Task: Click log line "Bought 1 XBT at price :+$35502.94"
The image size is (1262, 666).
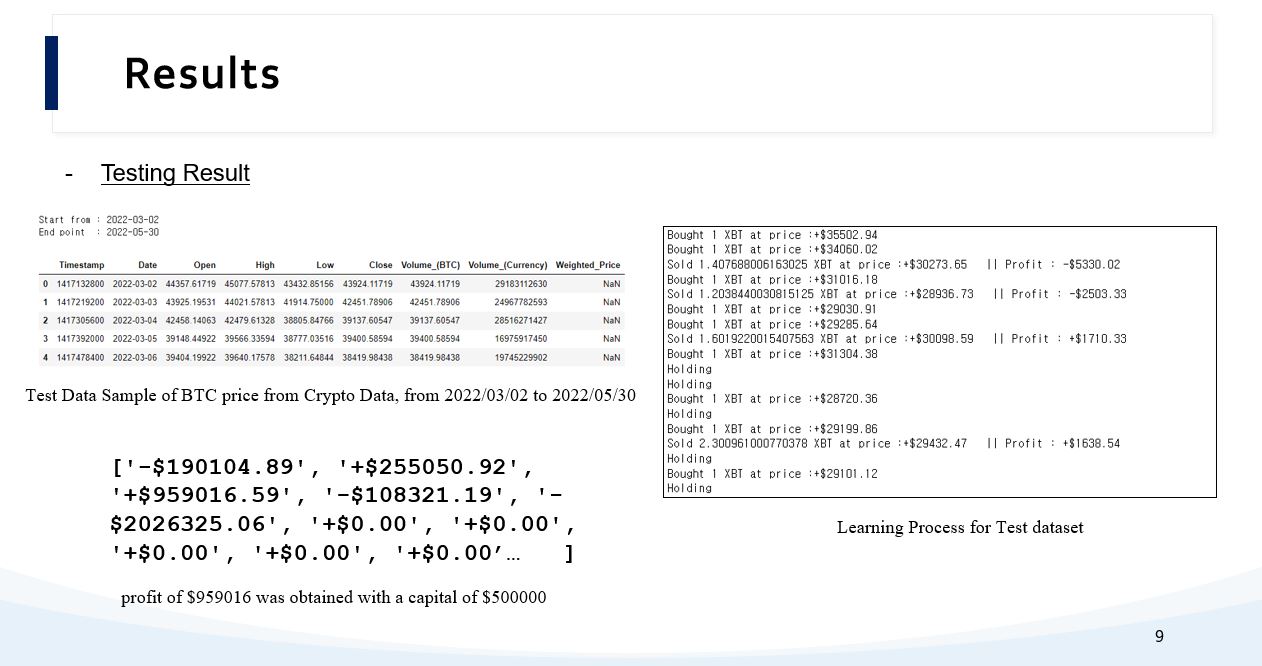Action: click(x=773, y=235)
